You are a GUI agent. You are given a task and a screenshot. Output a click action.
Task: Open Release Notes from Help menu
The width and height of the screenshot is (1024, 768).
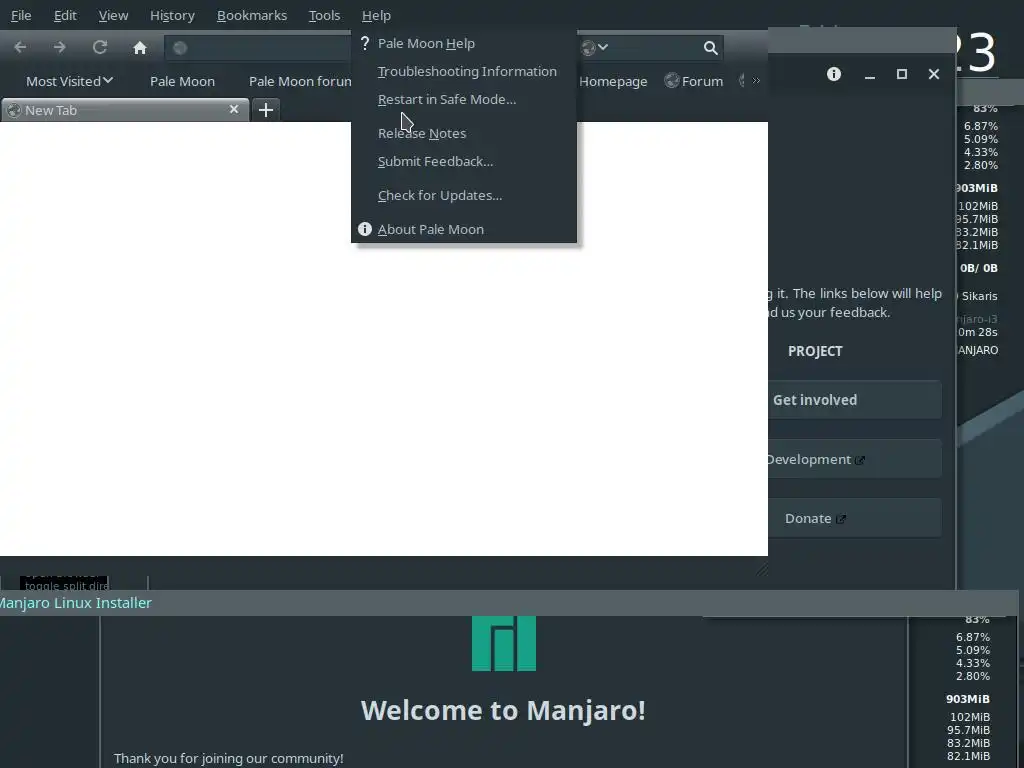tap(464, 133)
